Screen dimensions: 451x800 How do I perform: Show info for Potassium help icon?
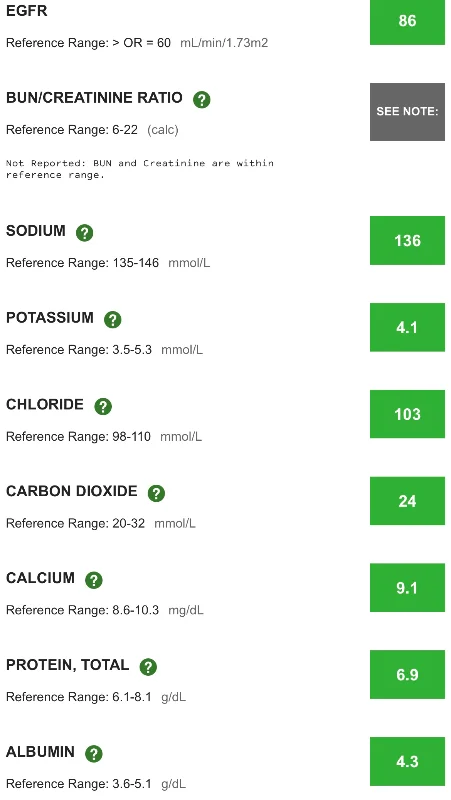(113, 319)
